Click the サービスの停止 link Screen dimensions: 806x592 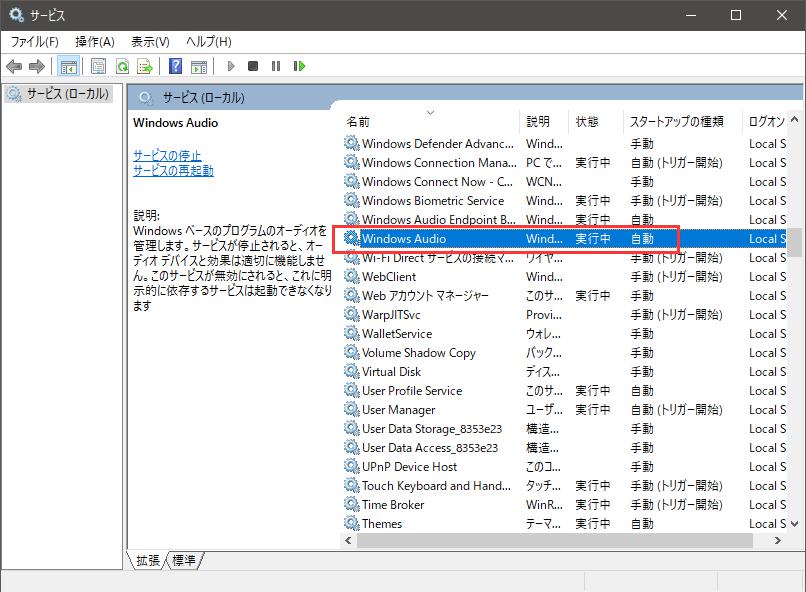pos(167,155)
